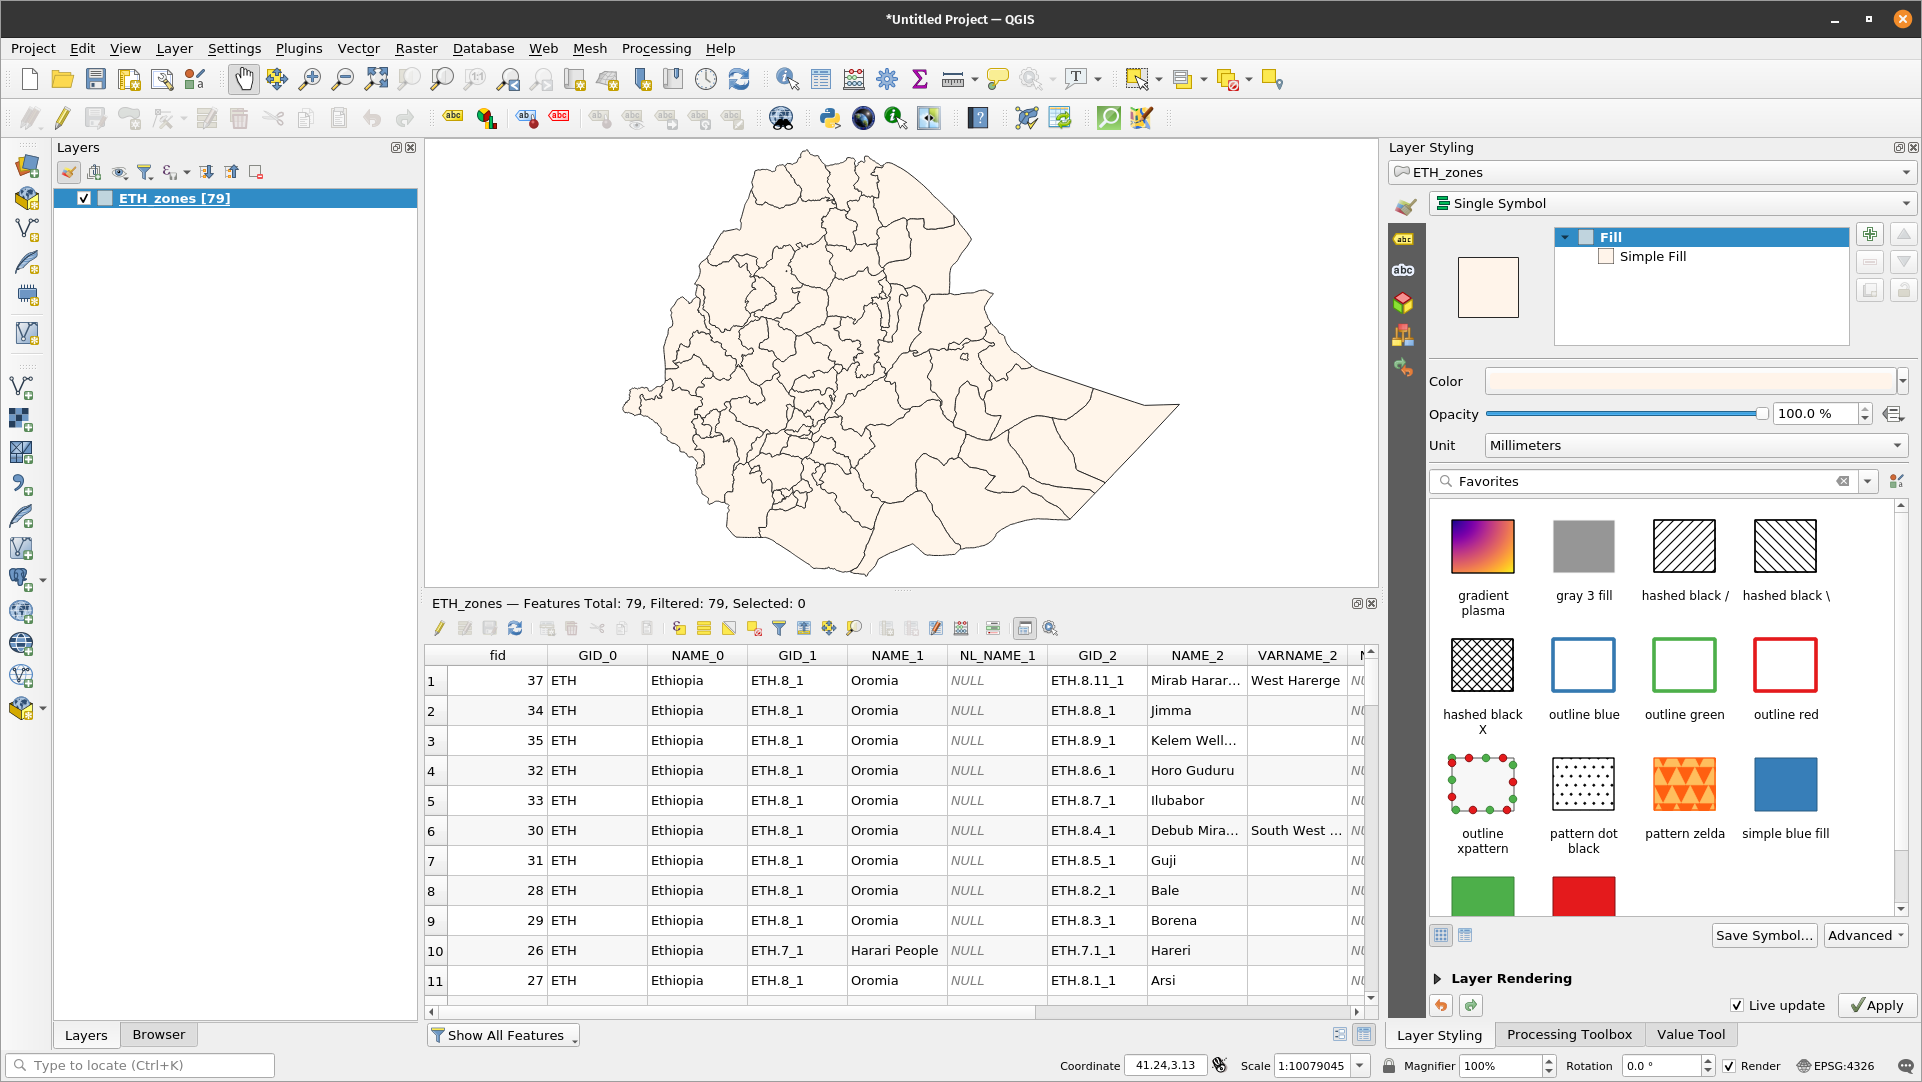
Task: Click Remove Layer icon in Layers panel
Action: 256,172
